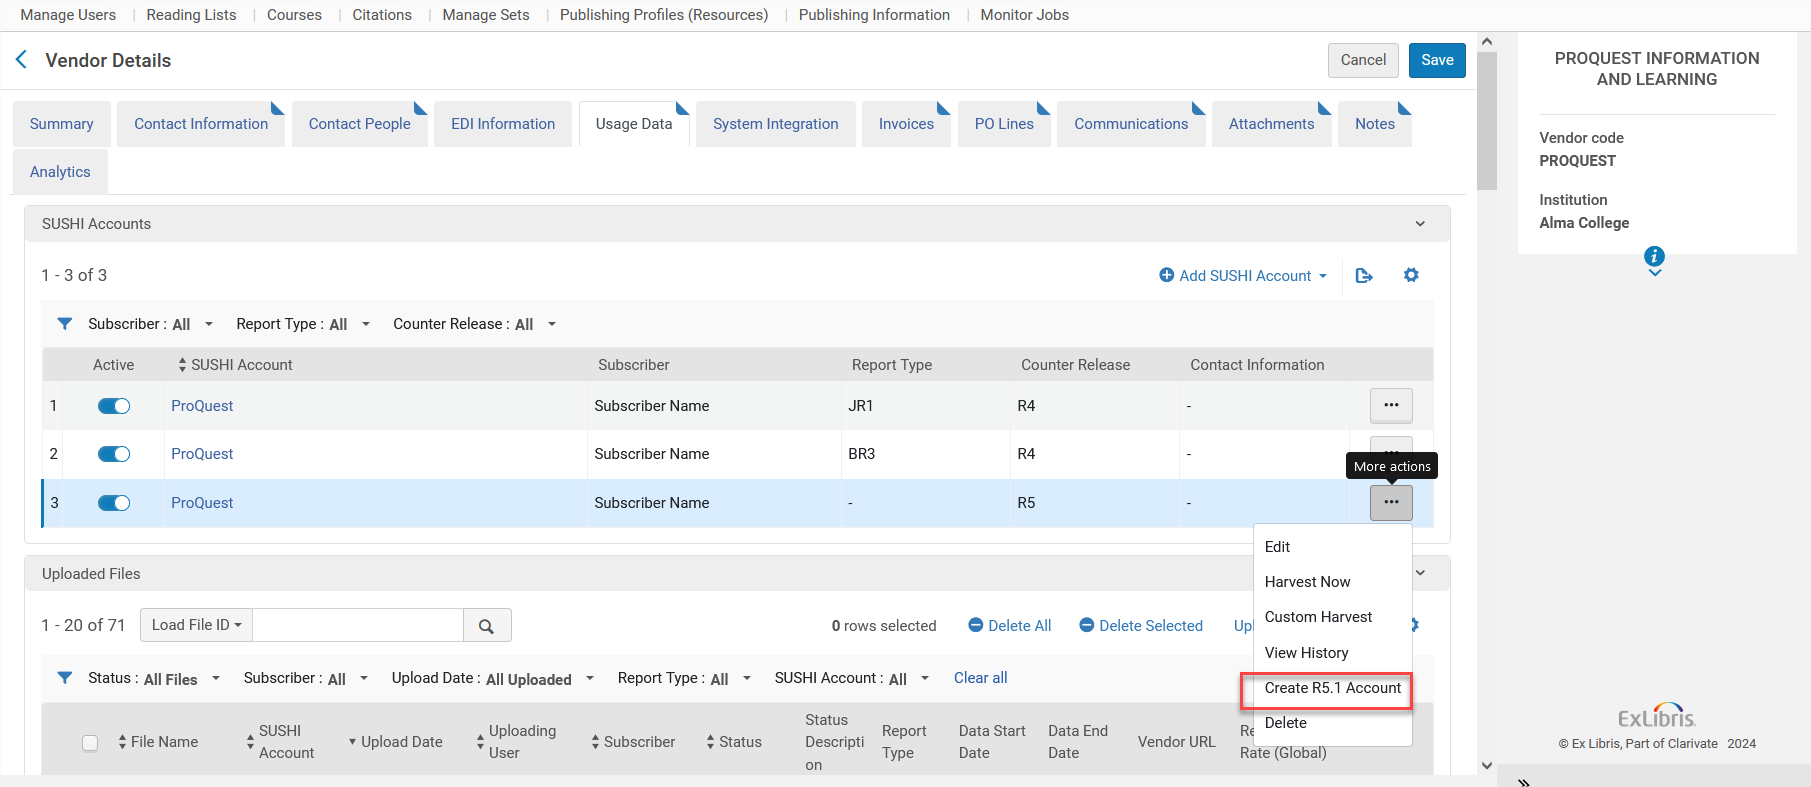Open the information icon in the side panel
The height and width of the screenshot is (787, 1811).
(1655, 256)
